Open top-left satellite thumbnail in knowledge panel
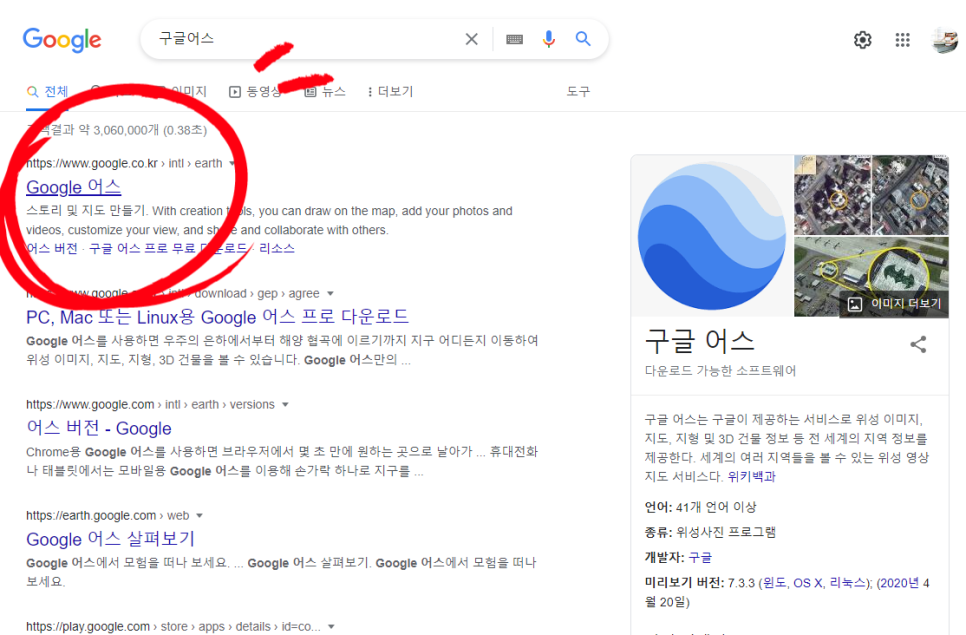 pos(832,195)
